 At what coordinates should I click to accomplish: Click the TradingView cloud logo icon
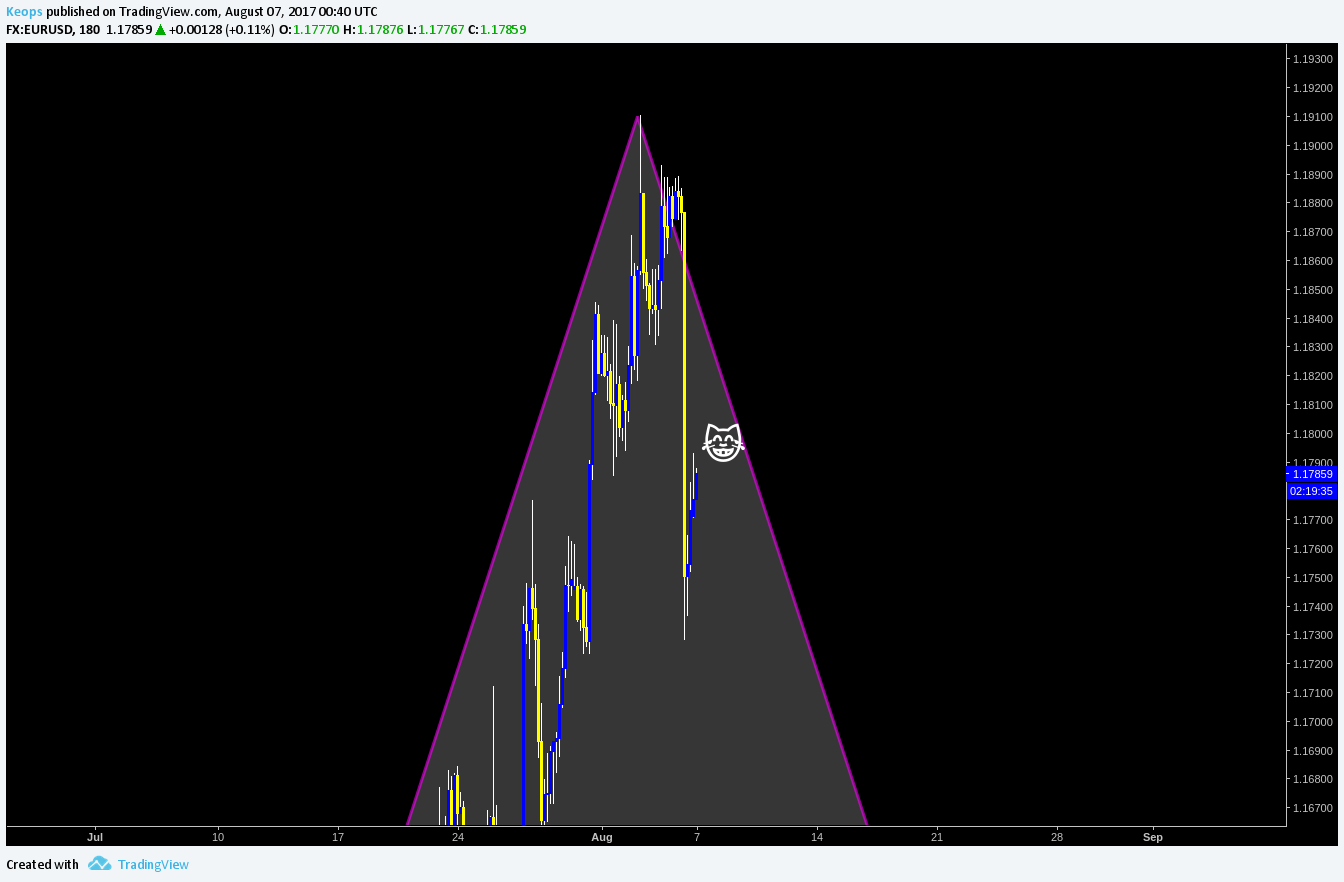[98, 864]
